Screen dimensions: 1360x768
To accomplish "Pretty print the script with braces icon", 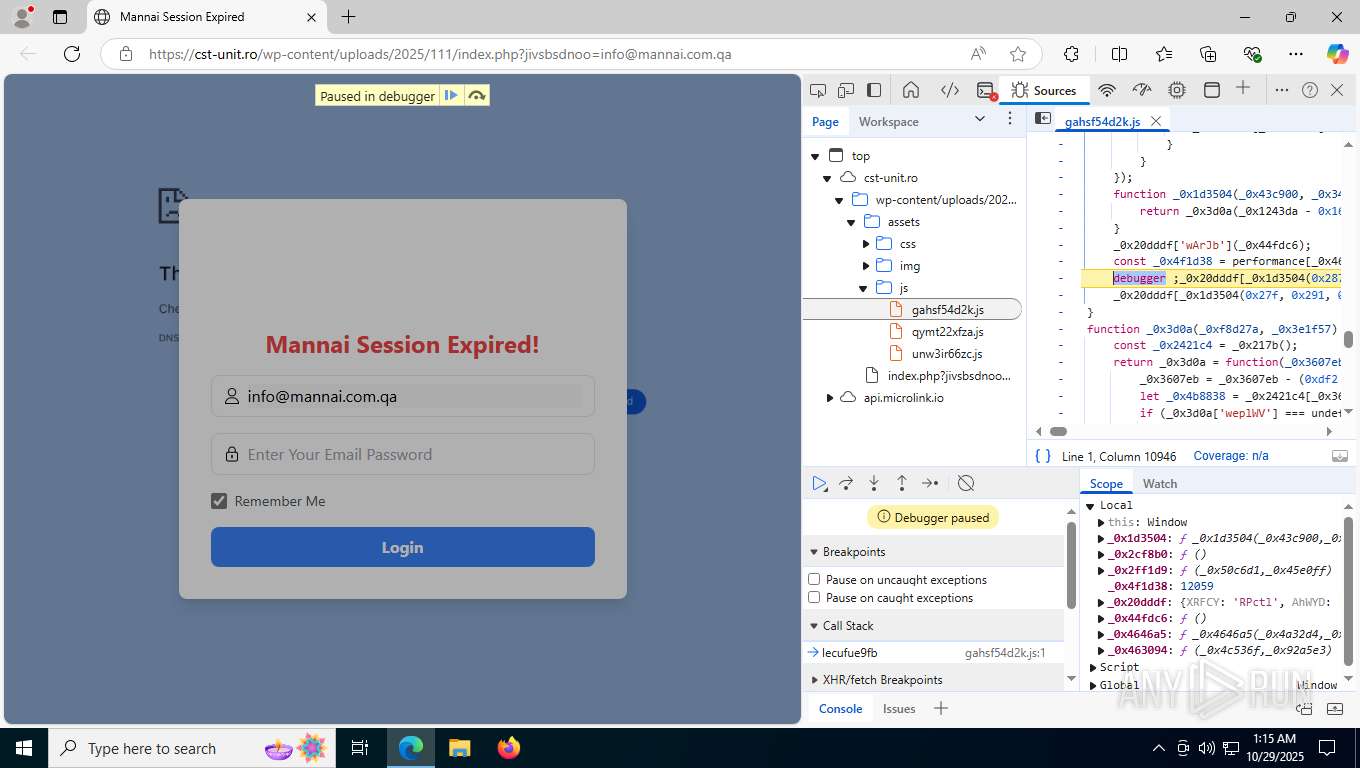I will tap(1043, 456).
